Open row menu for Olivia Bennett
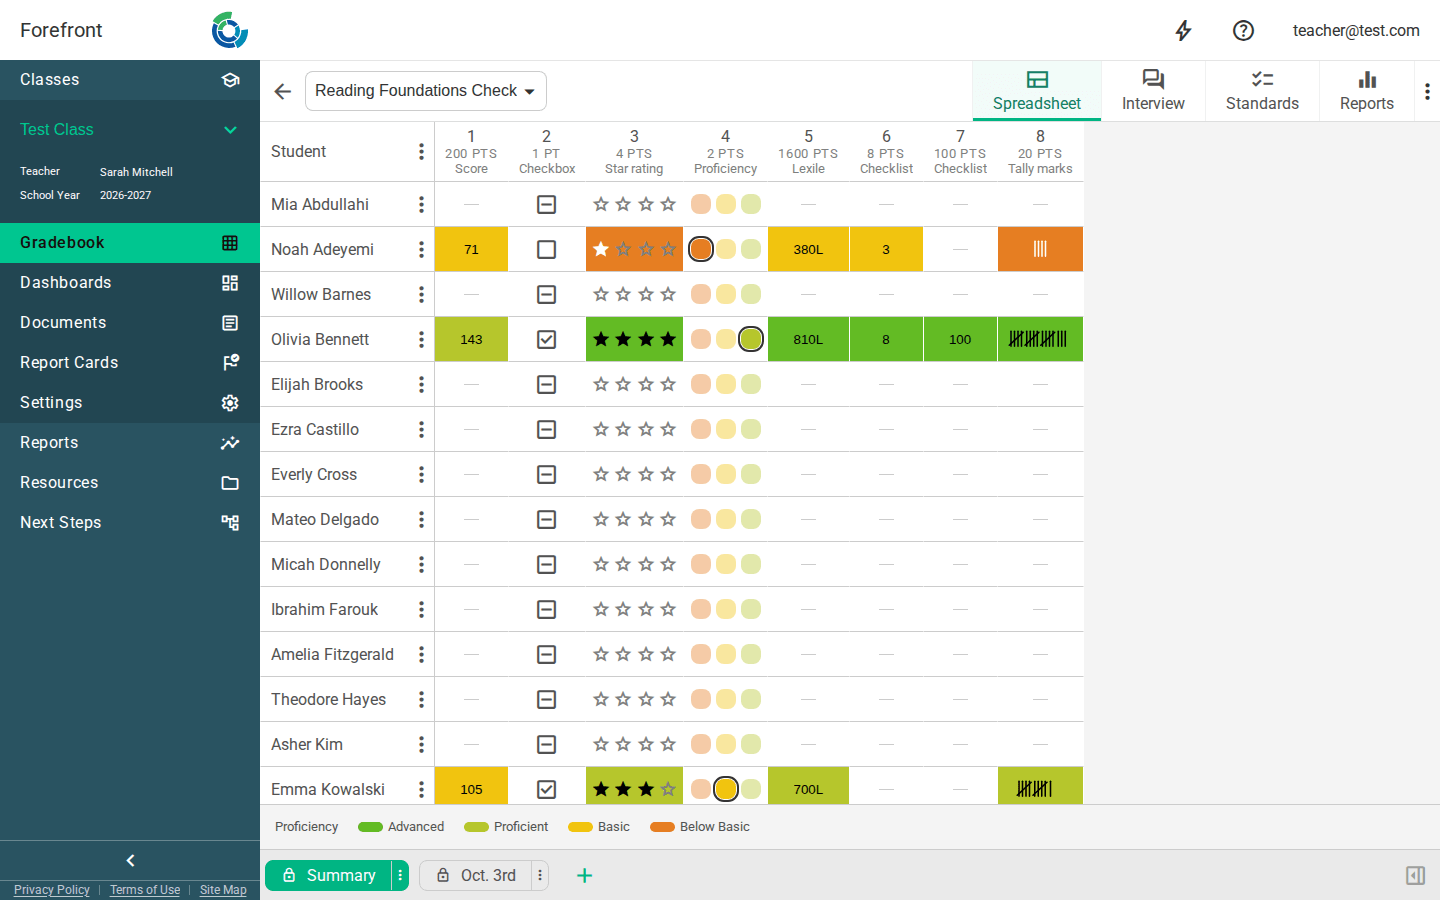 point(421,339)
